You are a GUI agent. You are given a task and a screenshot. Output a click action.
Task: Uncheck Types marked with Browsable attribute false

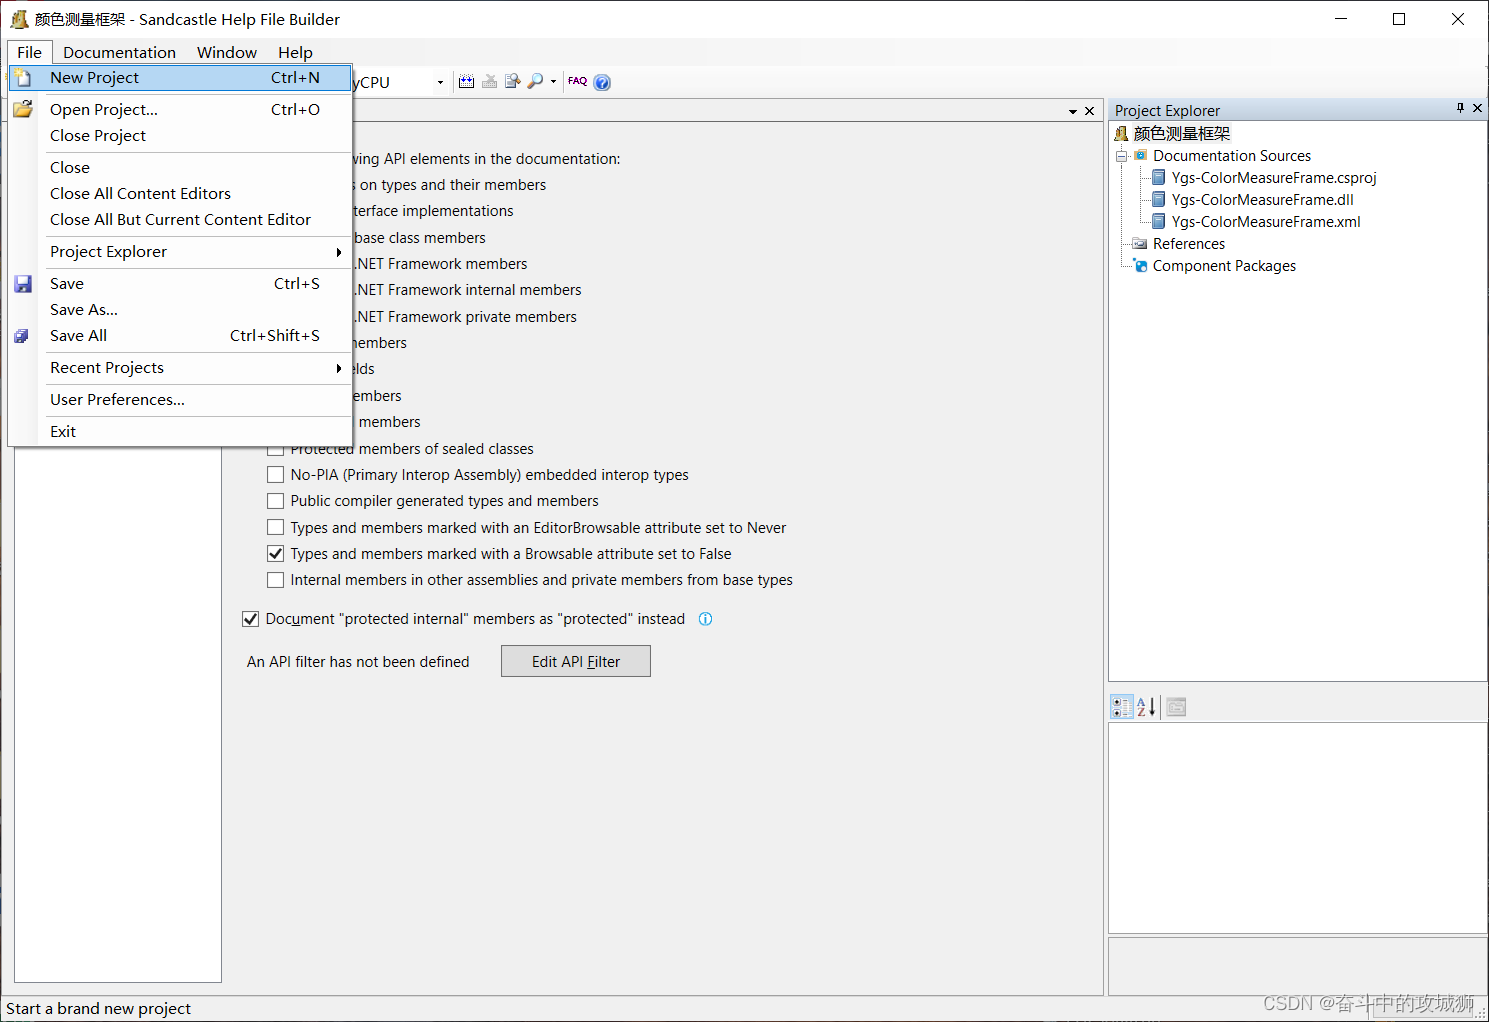pyautogui.click(x=275, y=553)
